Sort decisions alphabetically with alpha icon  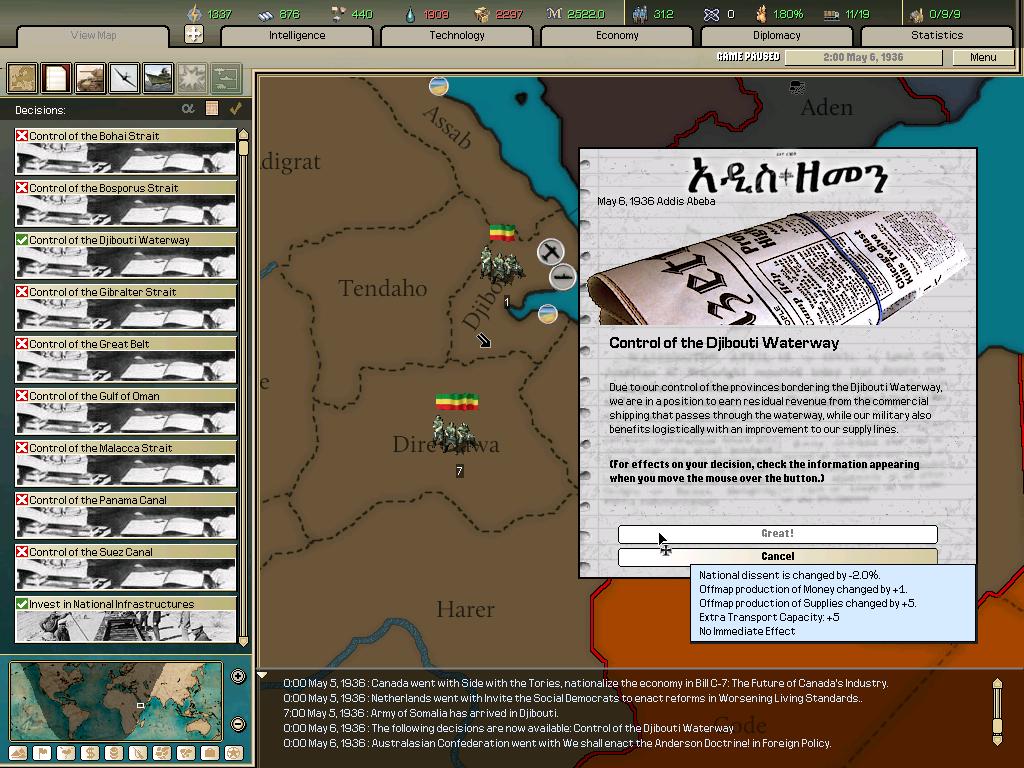188,108
